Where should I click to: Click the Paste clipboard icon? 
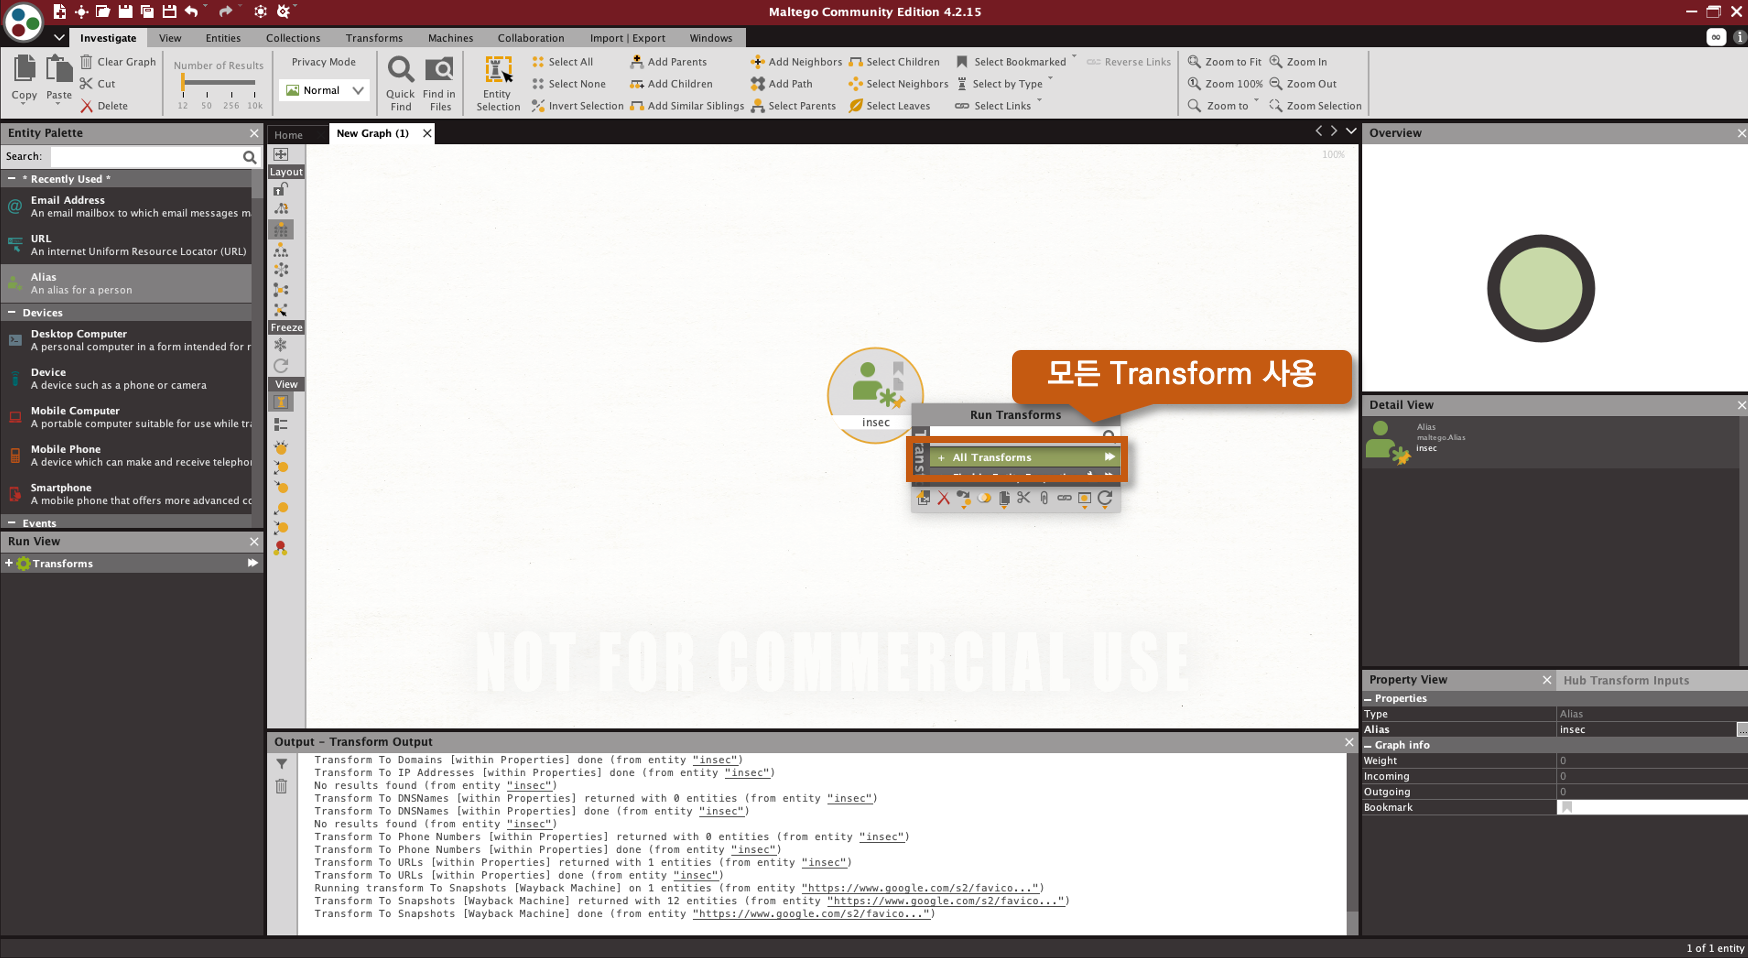pyautogui.click(x=59, y=70)
